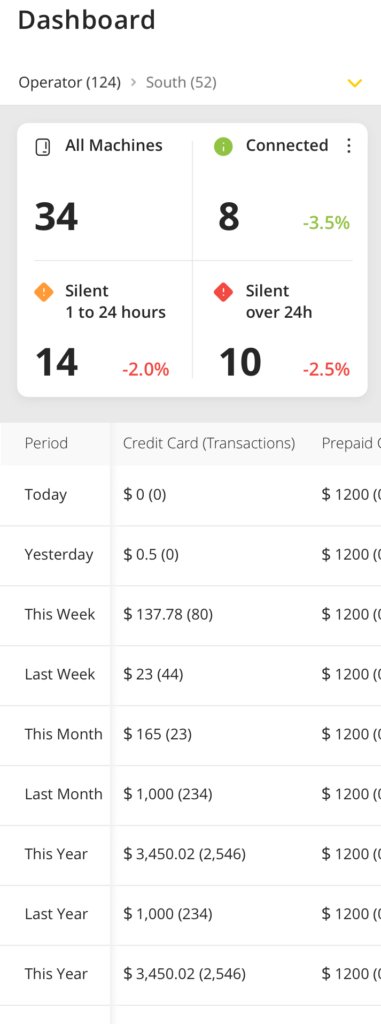
Task: Click the -3.5% Connected change indicator
Action: [326, 223]
